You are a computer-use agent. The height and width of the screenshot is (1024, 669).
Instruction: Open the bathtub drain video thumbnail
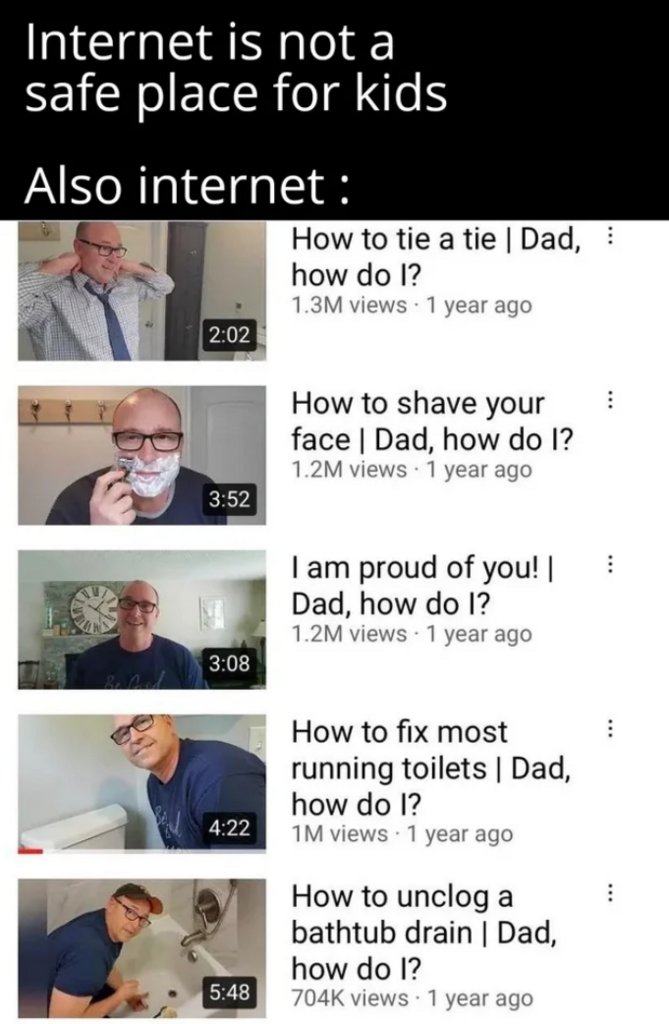pyautogui.click(x=142, y=948)
